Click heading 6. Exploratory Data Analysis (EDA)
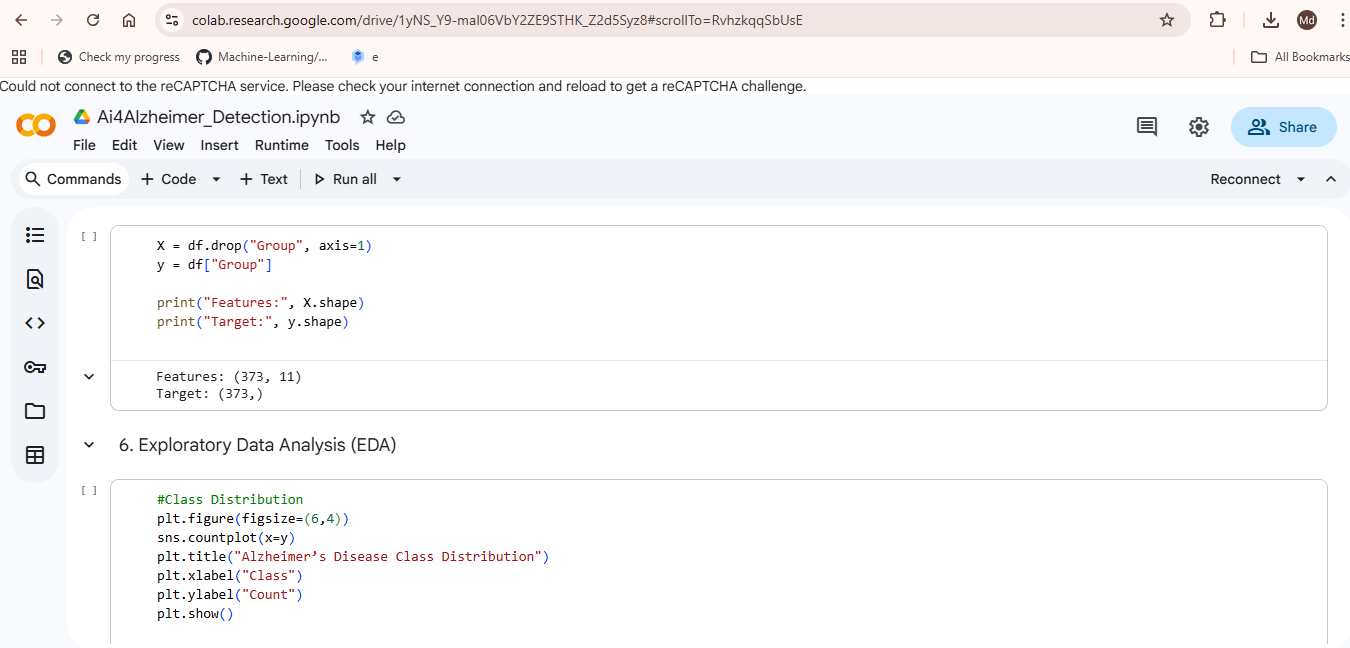 click(258, 445)
